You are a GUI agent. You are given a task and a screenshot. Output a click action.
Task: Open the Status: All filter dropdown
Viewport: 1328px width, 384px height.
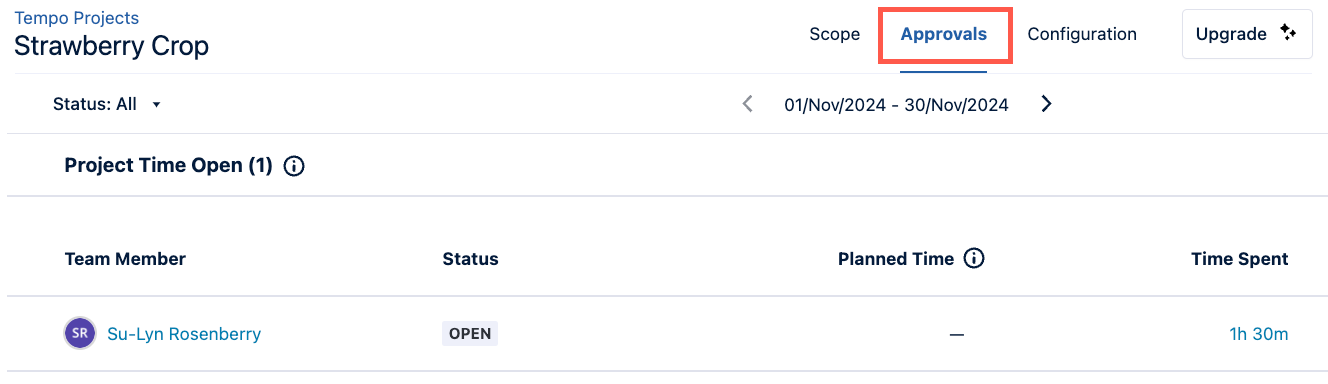click(107, 104)
